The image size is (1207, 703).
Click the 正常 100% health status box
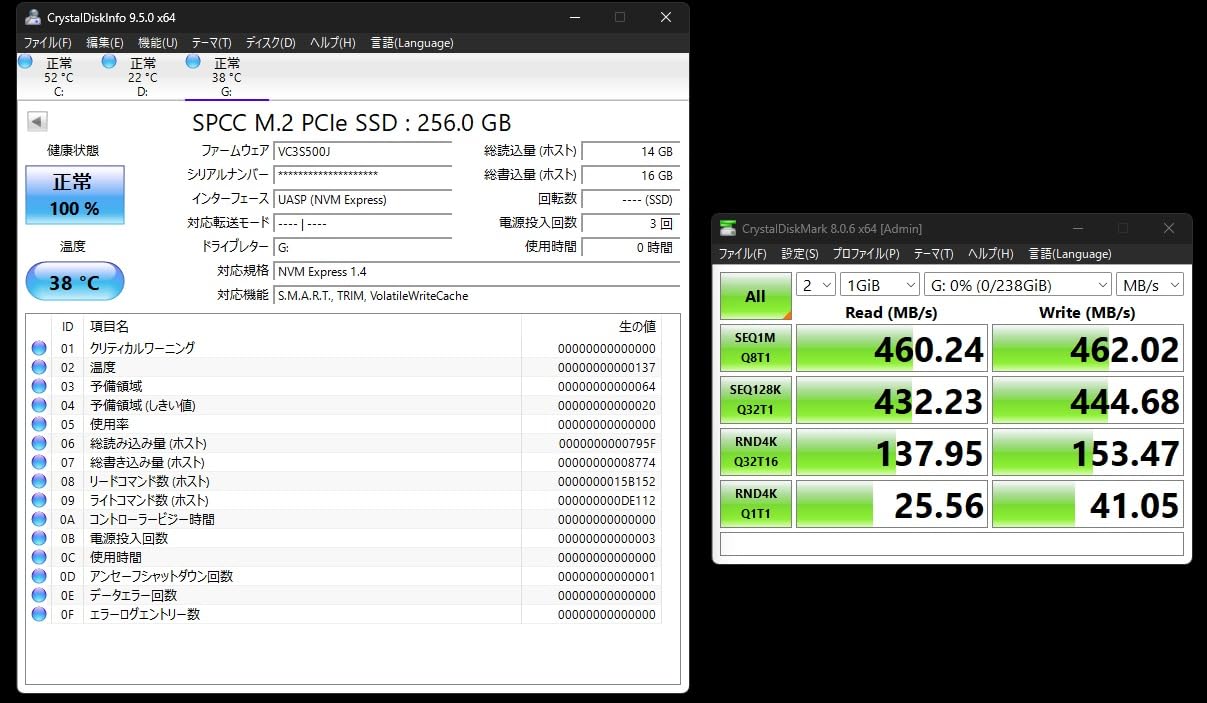pyautogui.click(x=75, y=195)
